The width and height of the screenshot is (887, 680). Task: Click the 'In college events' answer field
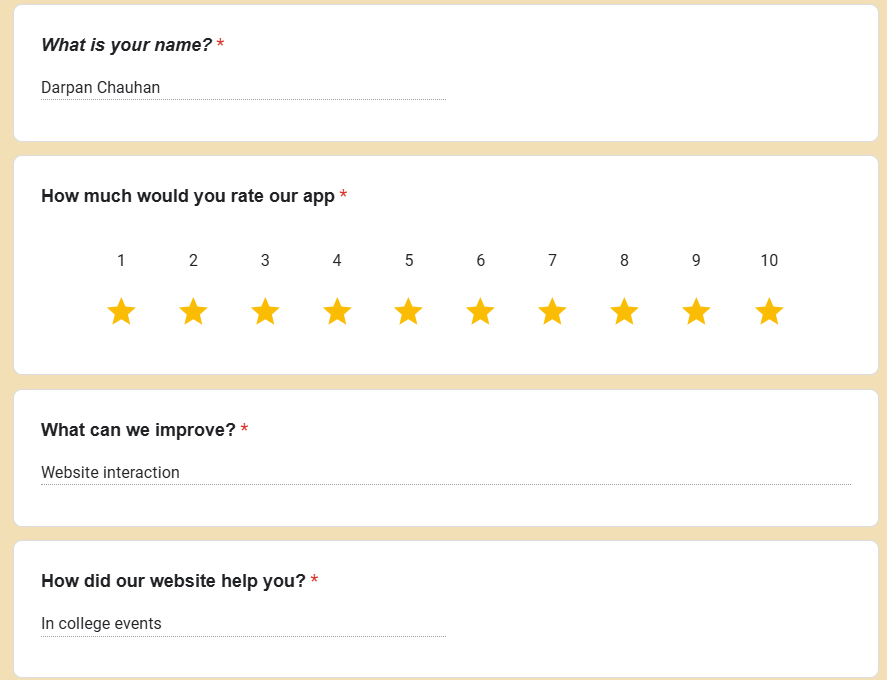pos(243,624)
